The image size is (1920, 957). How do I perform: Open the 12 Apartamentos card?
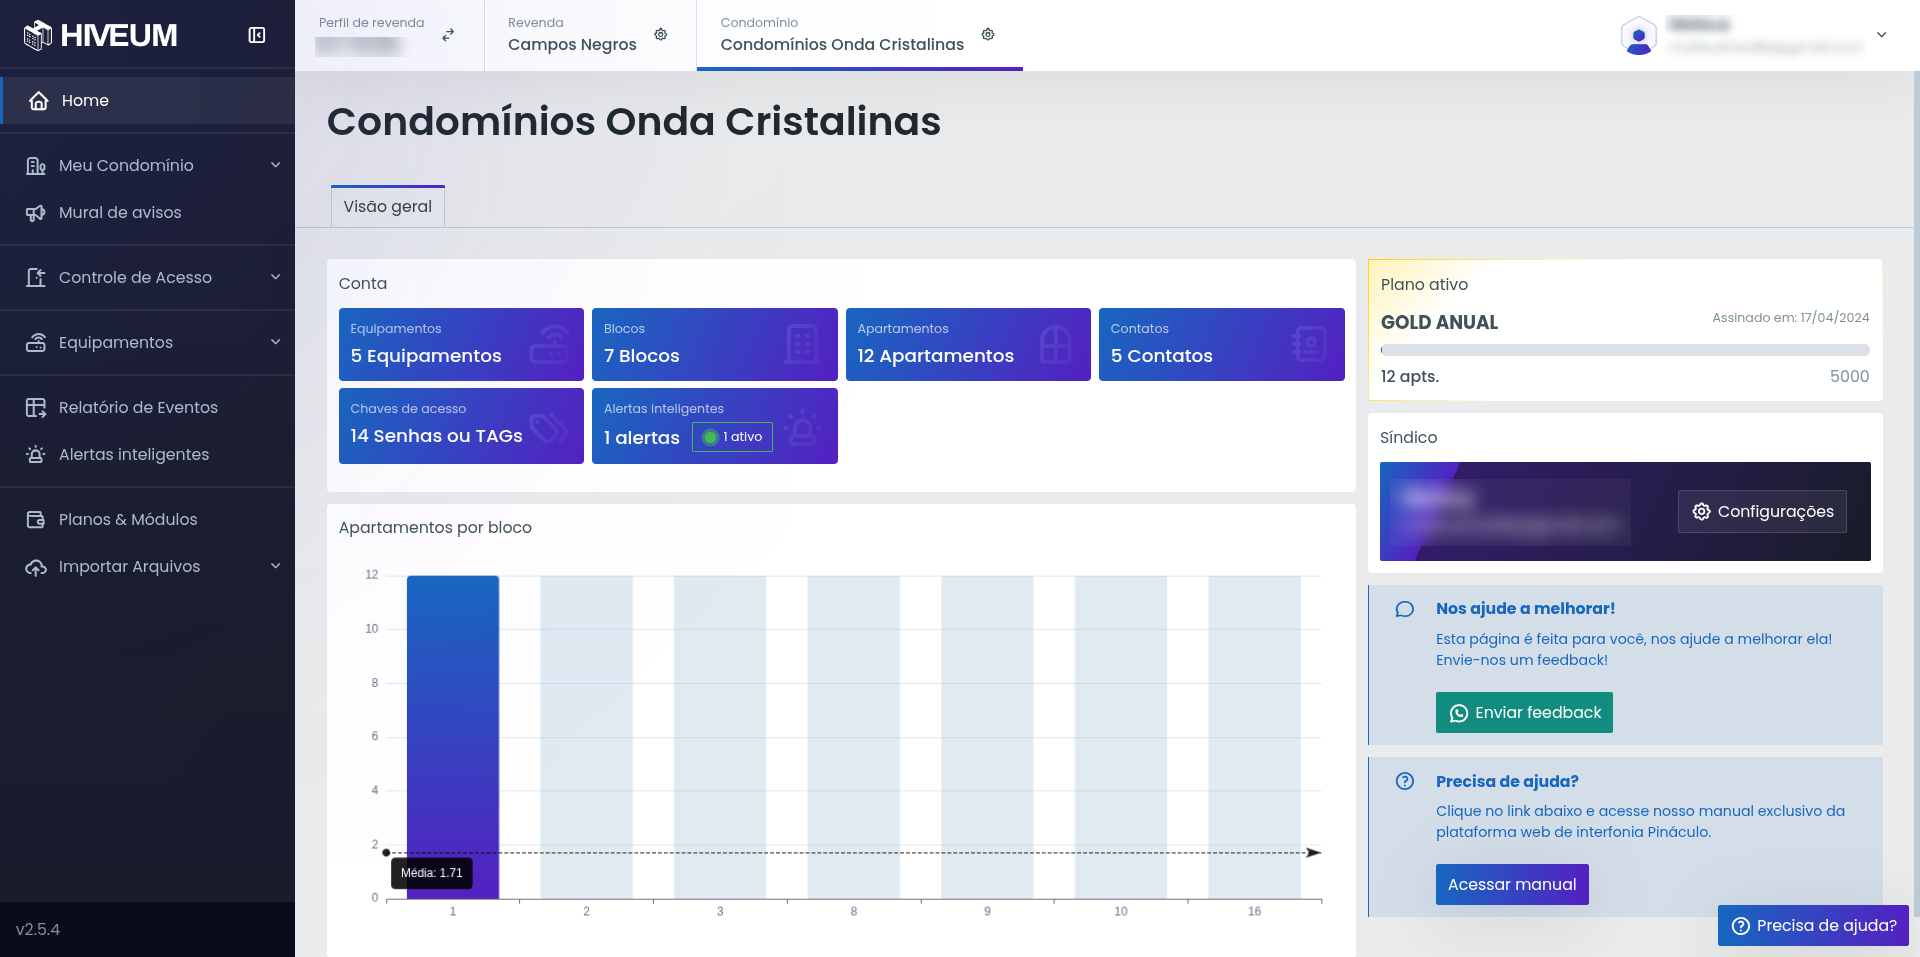pyautogui.click(x=967, y=344)
